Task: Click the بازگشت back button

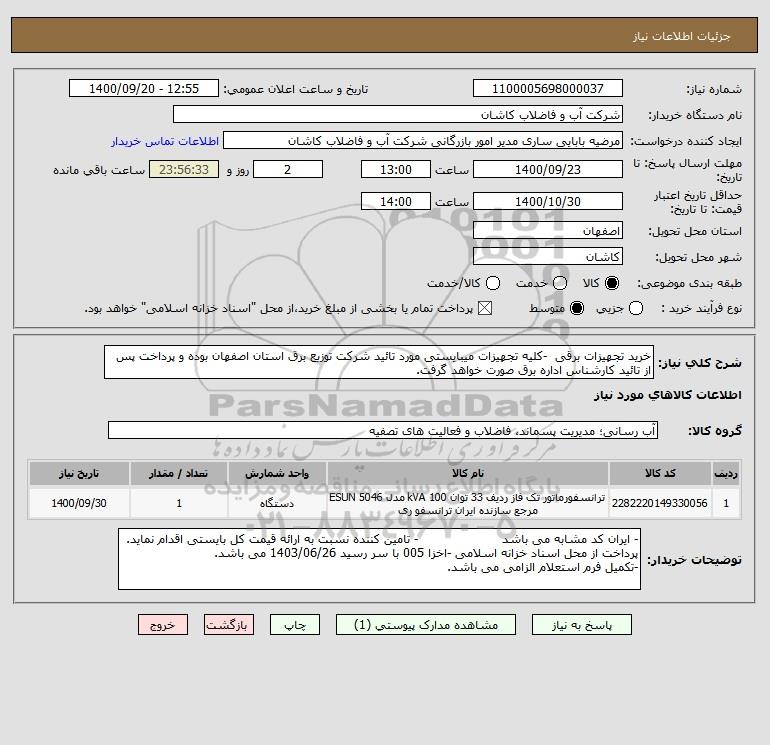Action: tap(229, 625)
